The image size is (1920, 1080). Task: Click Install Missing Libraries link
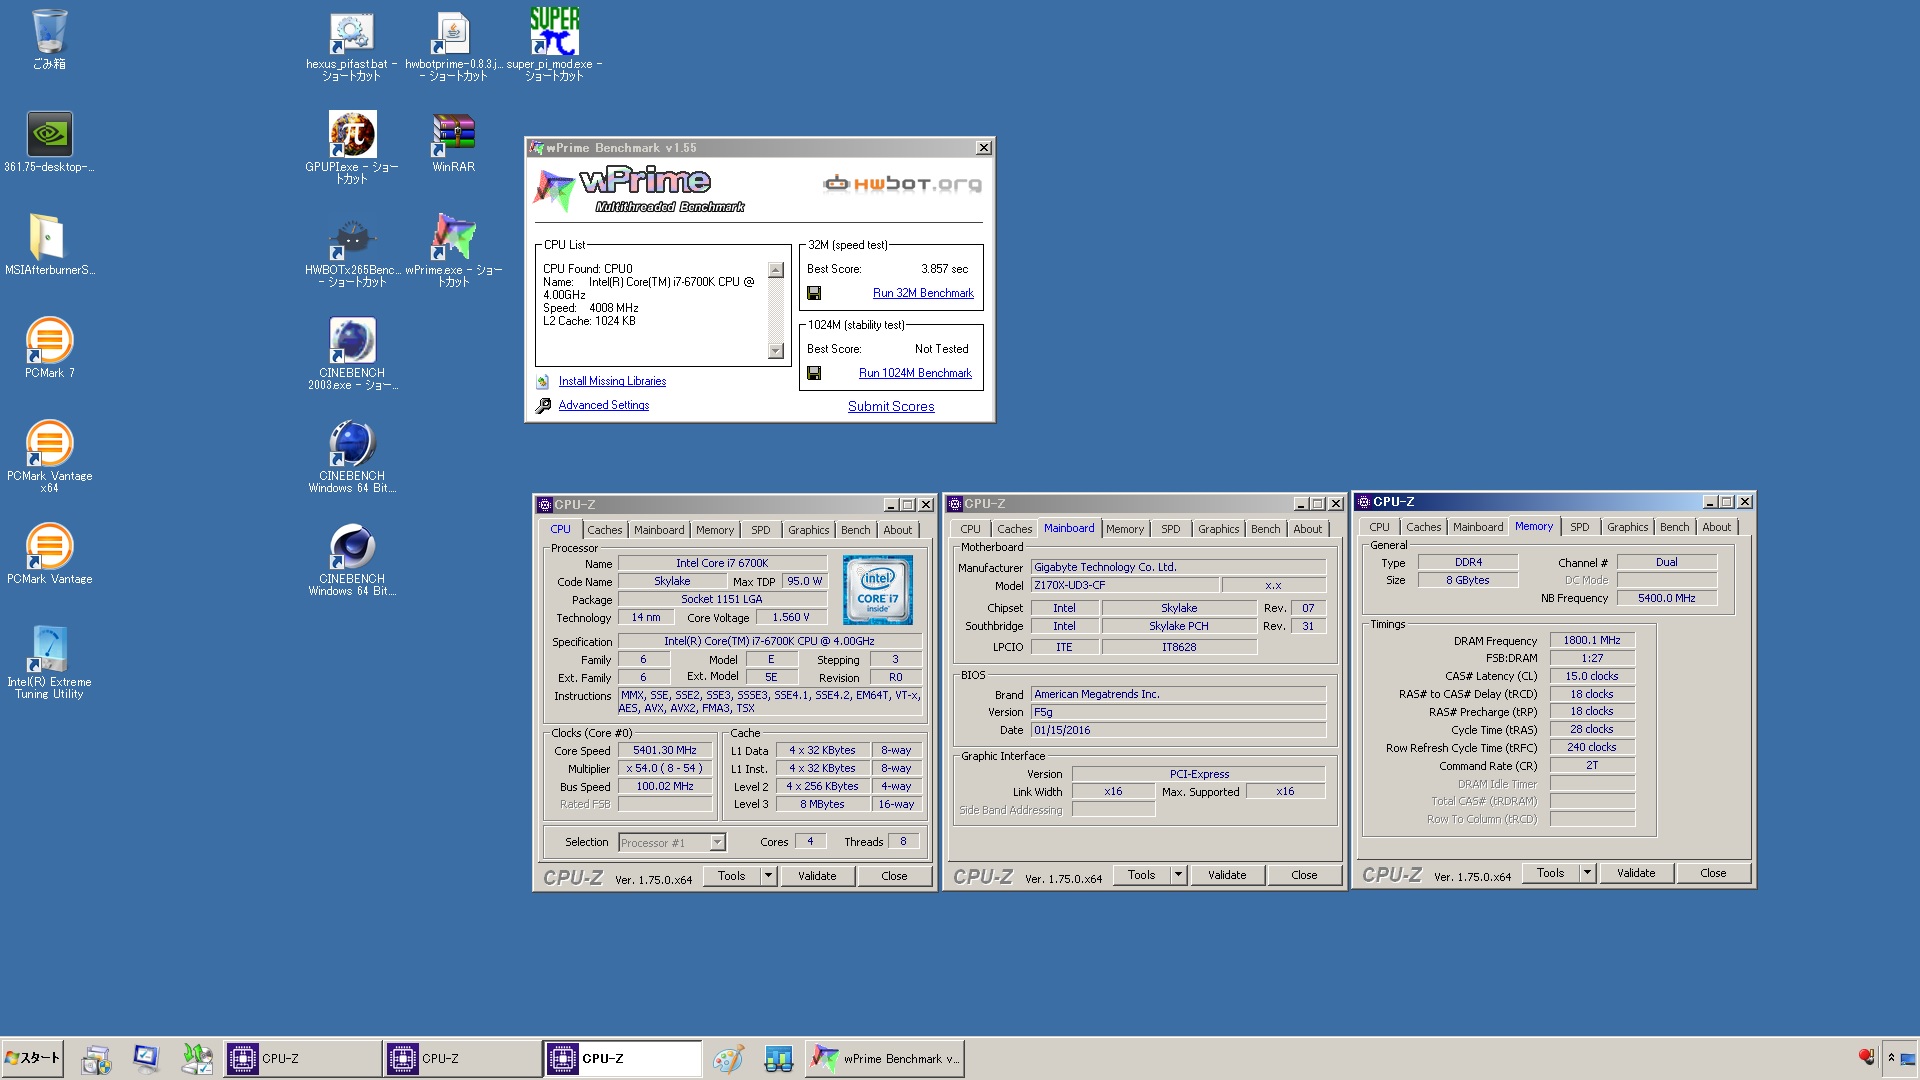pos(612,381)
